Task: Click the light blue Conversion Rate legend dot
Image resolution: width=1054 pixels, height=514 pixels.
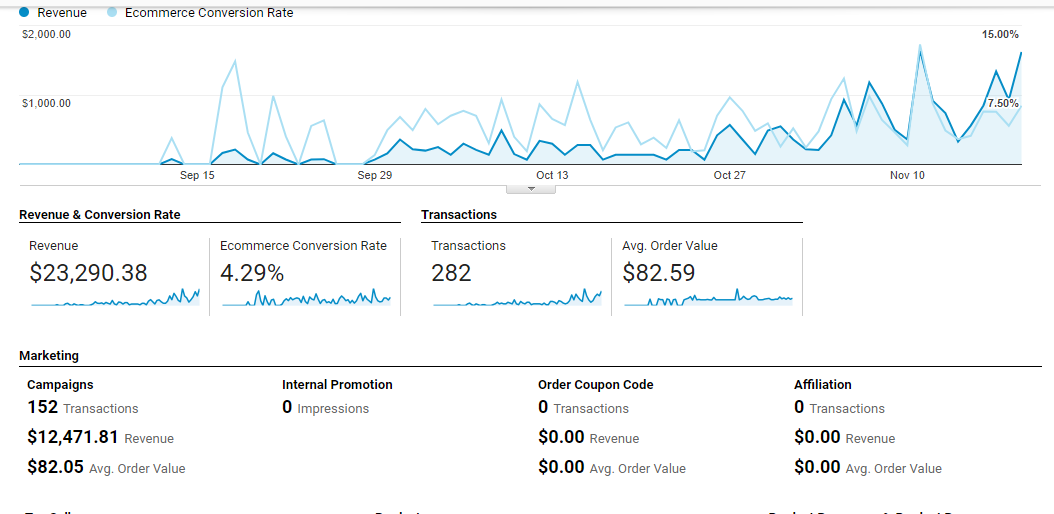Action: point(111,13)
